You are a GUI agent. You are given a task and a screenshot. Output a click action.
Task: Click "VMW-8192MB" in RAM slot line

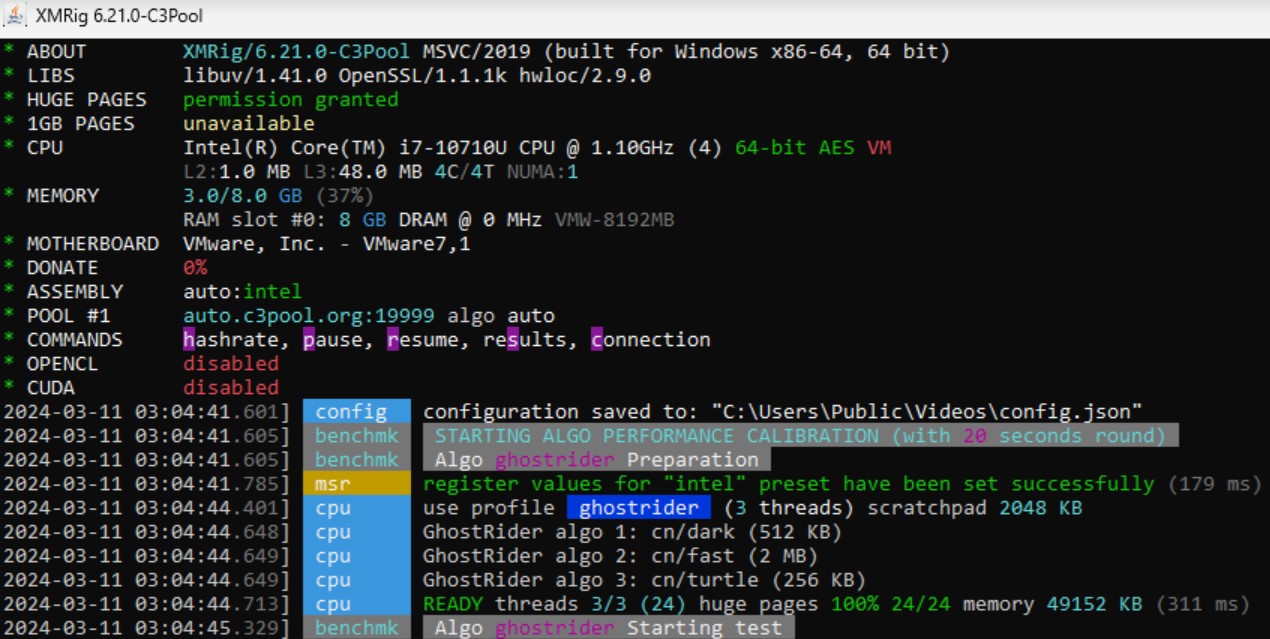(614, 220)
